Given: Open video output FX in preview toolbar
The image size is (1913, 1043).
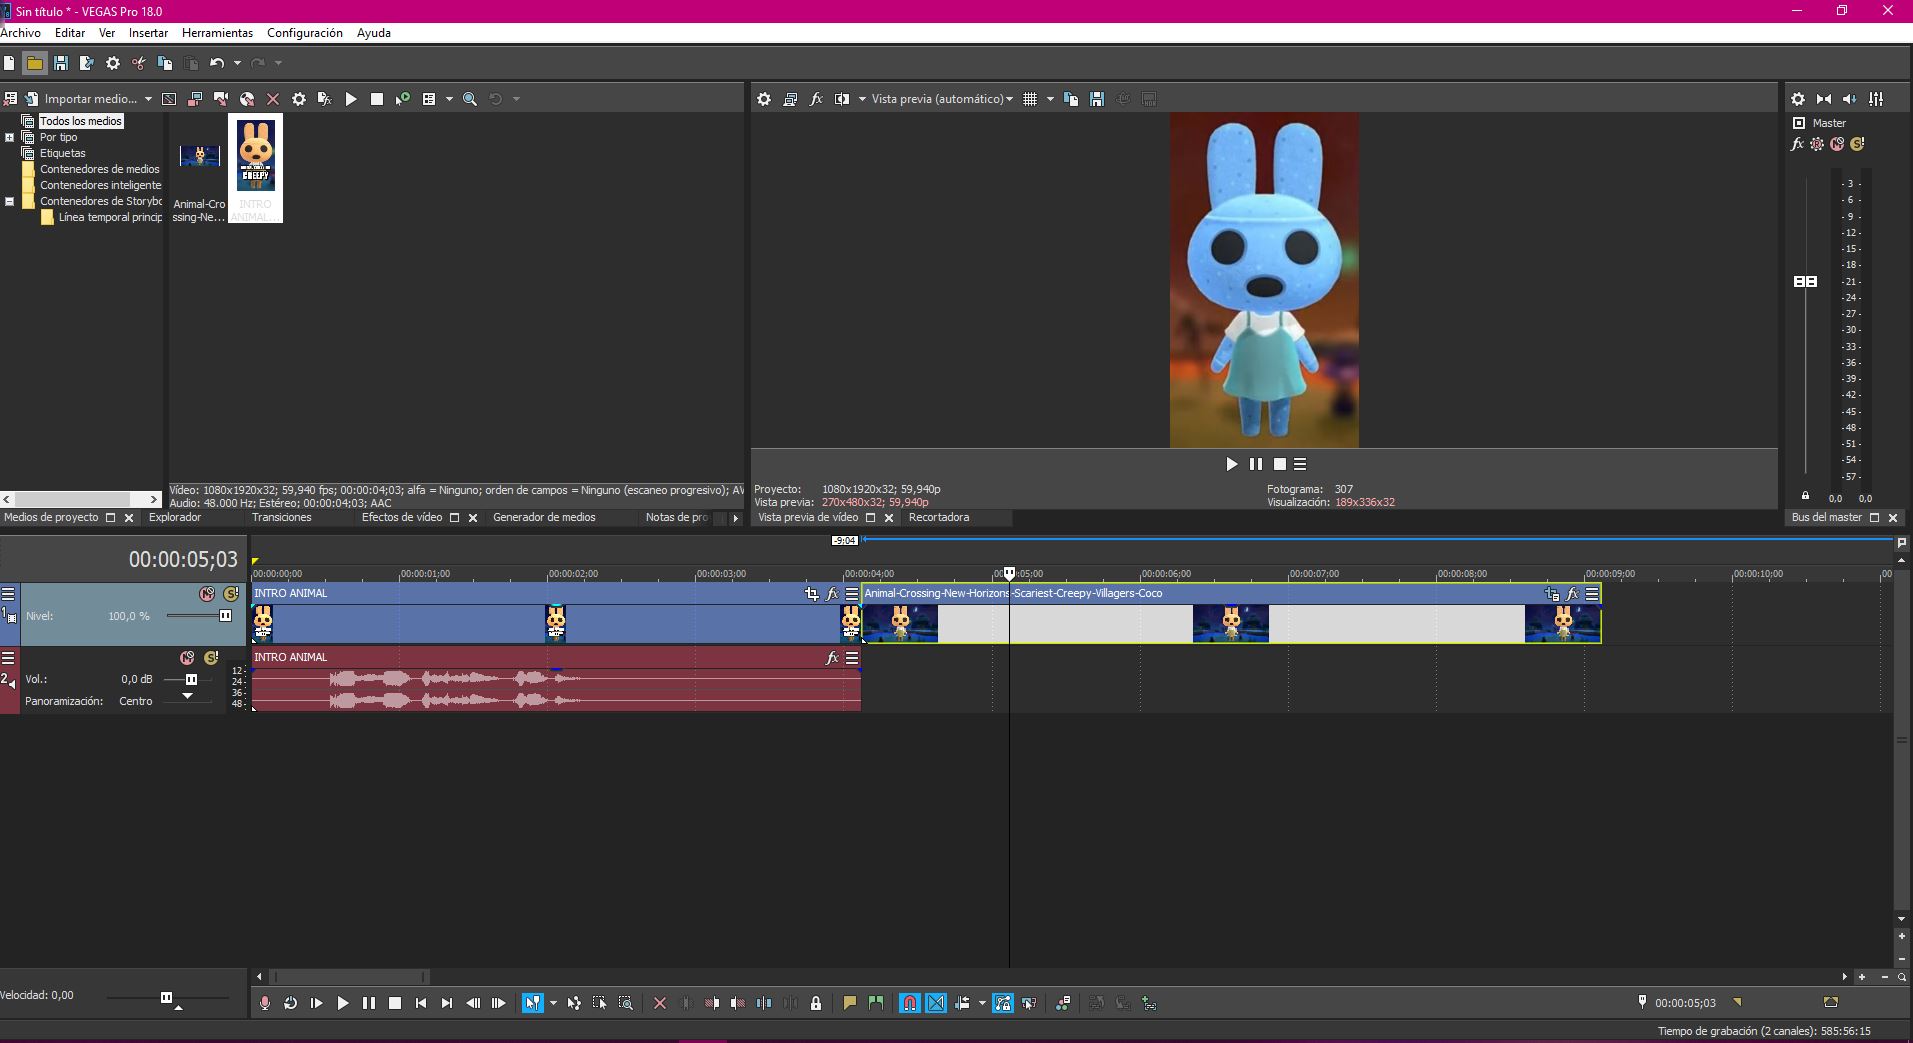Looking at the screenshot, I should pos(816,99).
